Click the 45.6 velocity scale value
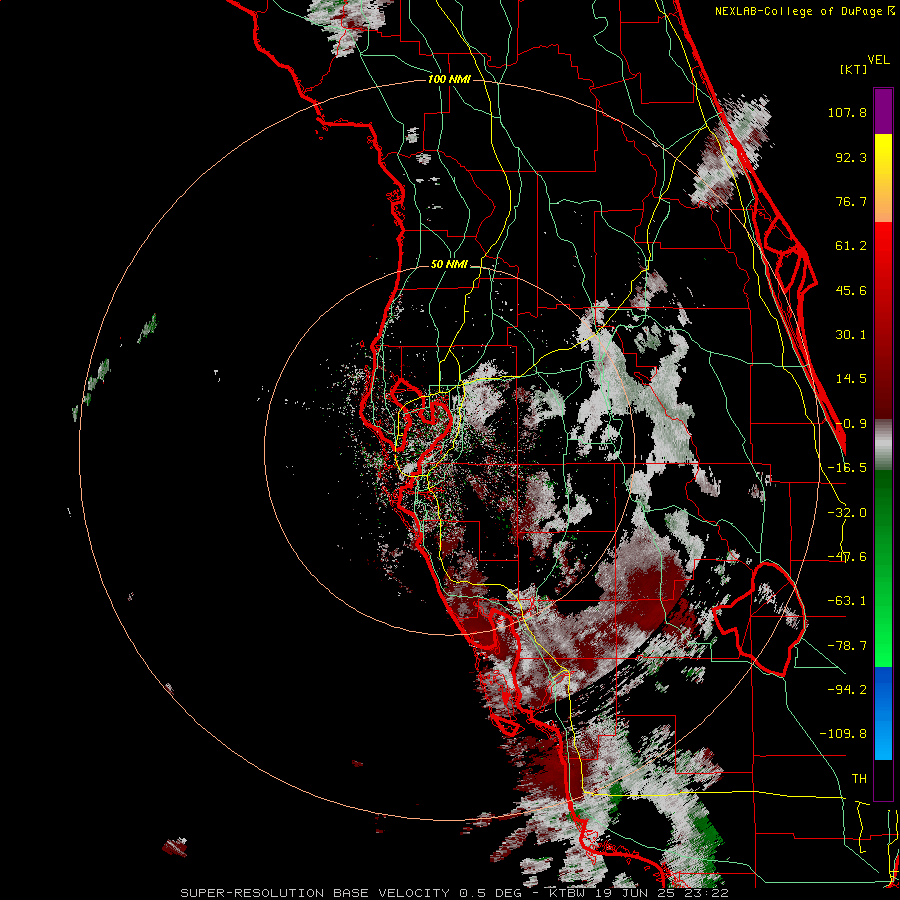The height and width of the screenshot is (900, 900). (x=851, y=290)
